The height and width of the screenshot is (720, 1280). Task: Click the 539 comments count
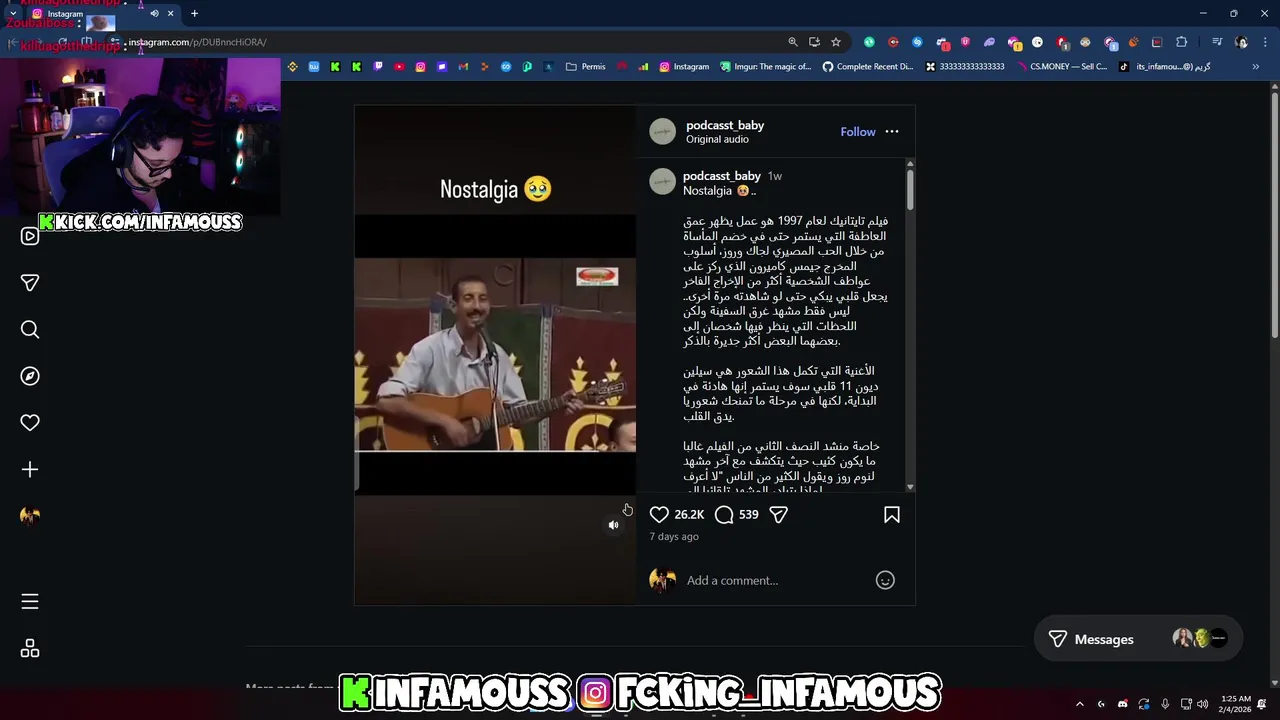(x=749, y=514)
